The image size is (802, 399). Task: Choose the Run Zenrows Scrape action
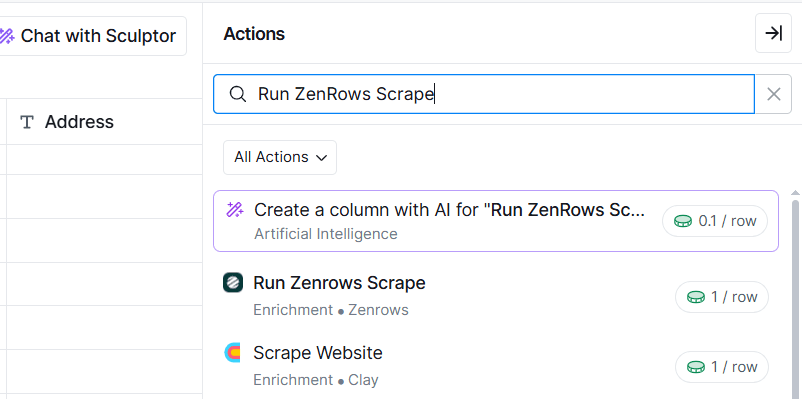[x=496, y=296]
